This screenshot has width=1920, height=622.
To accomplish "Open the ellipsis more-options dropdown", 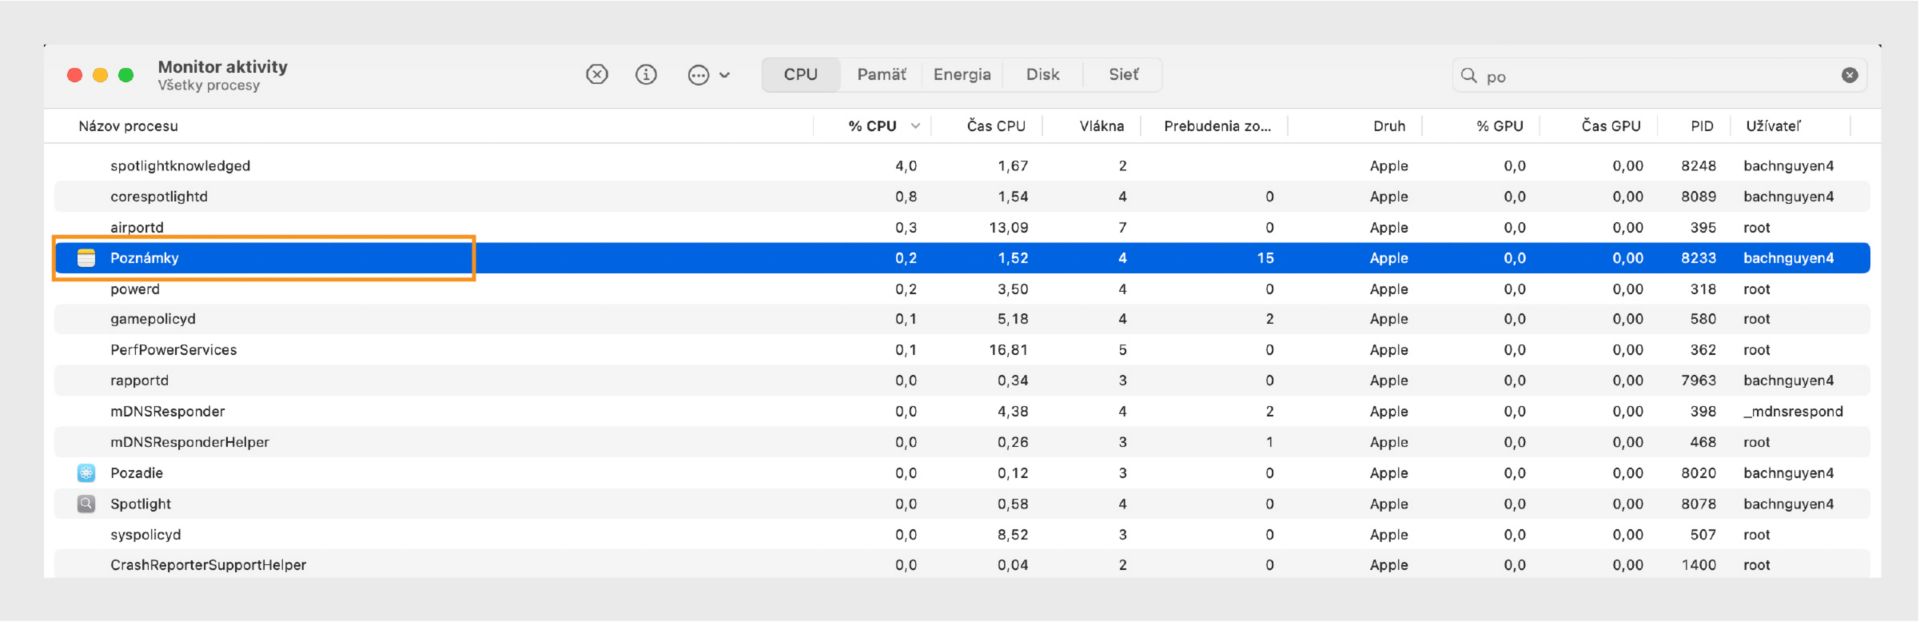I will point(708,75).
